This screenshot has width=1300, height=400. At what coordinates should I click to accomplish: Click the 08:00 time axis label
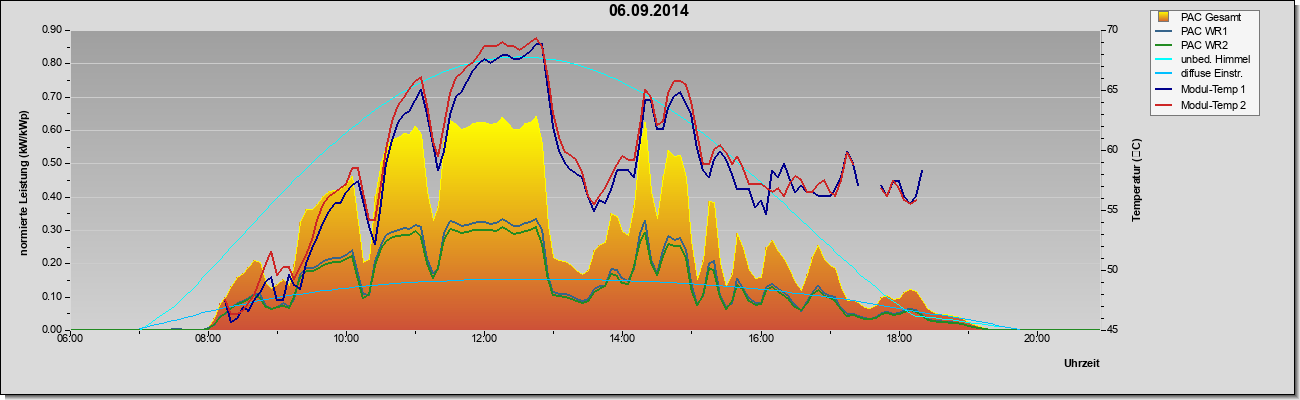[x=208, y=338]
